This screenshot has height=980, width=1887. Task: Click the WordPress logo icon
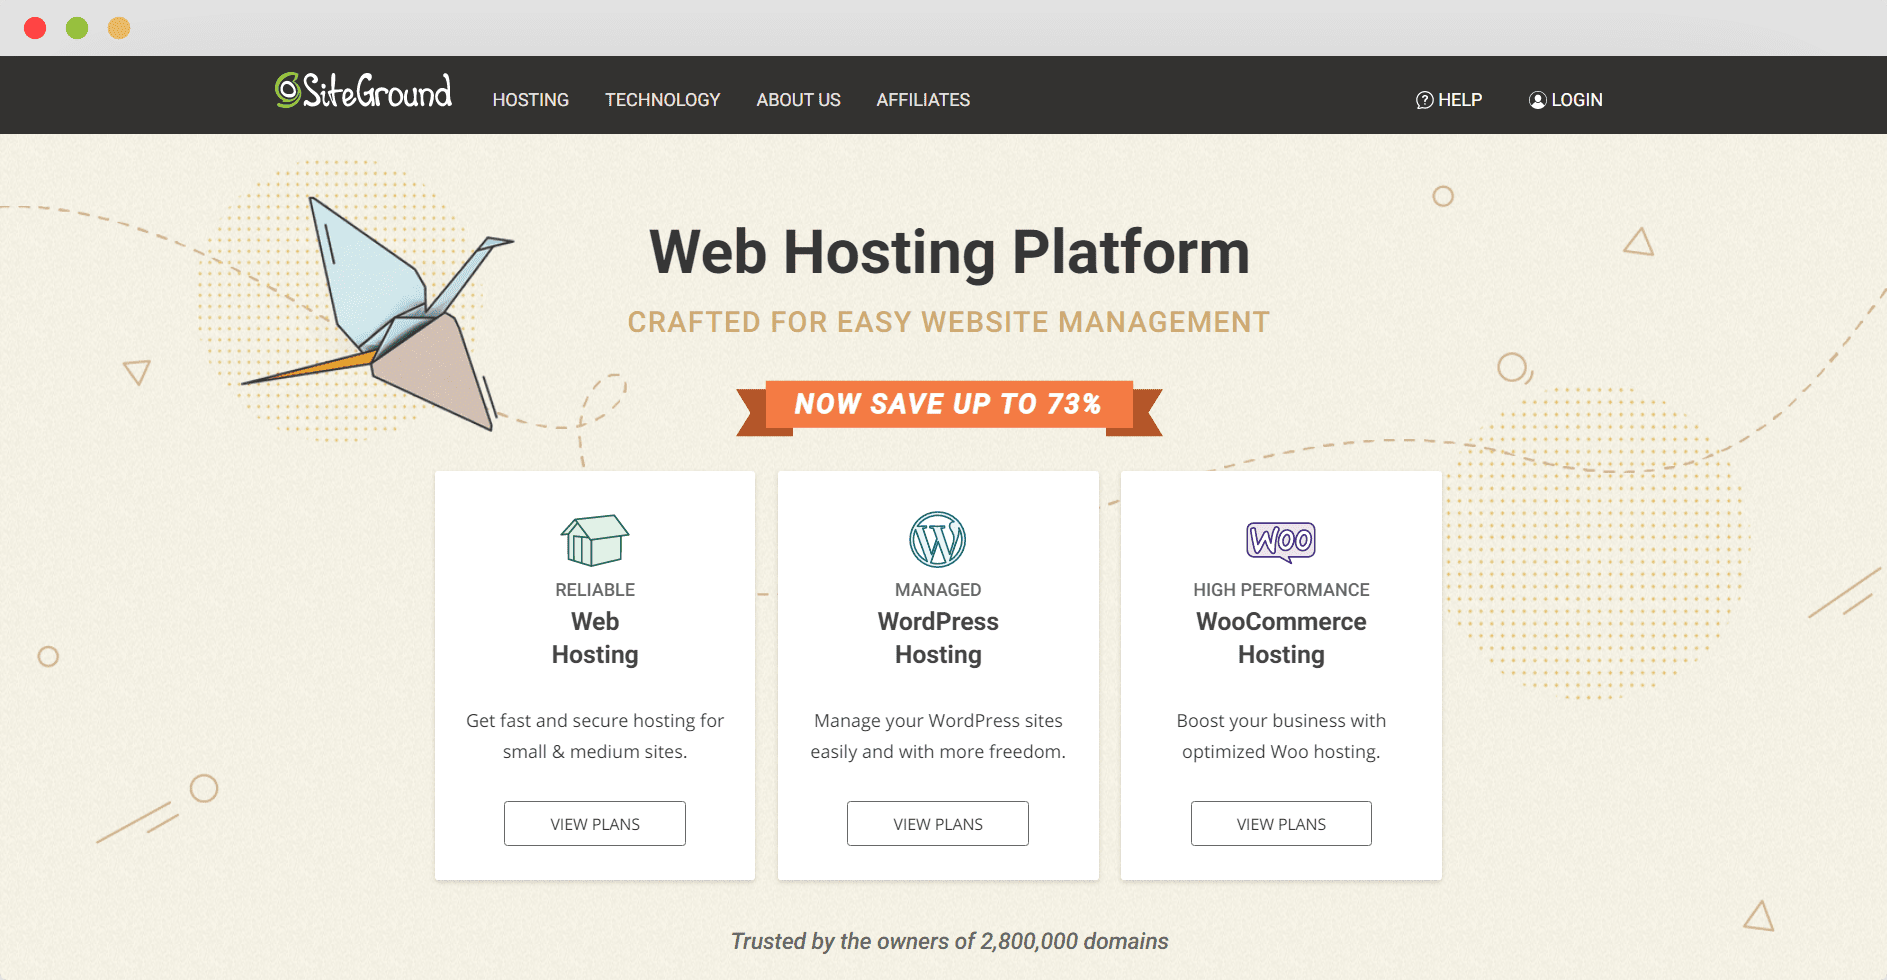coord(938,540)
